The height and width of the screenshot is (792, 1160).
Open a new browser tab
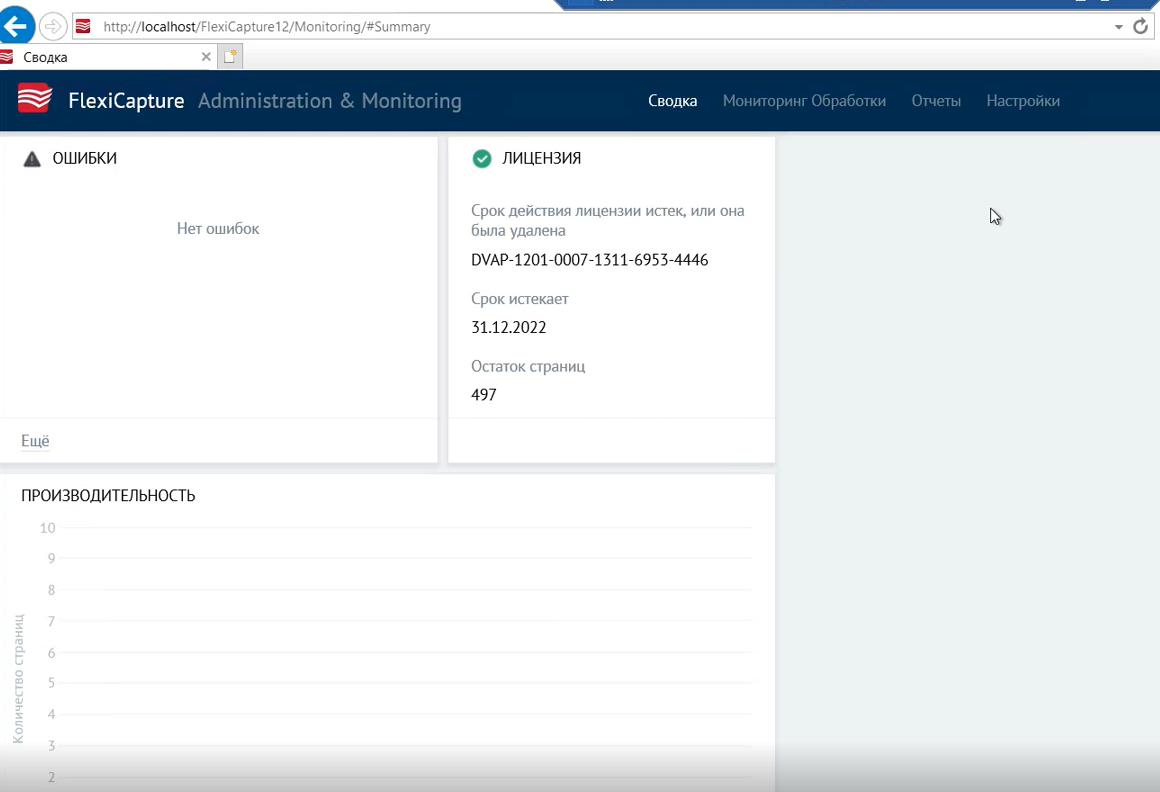[230, 57]
